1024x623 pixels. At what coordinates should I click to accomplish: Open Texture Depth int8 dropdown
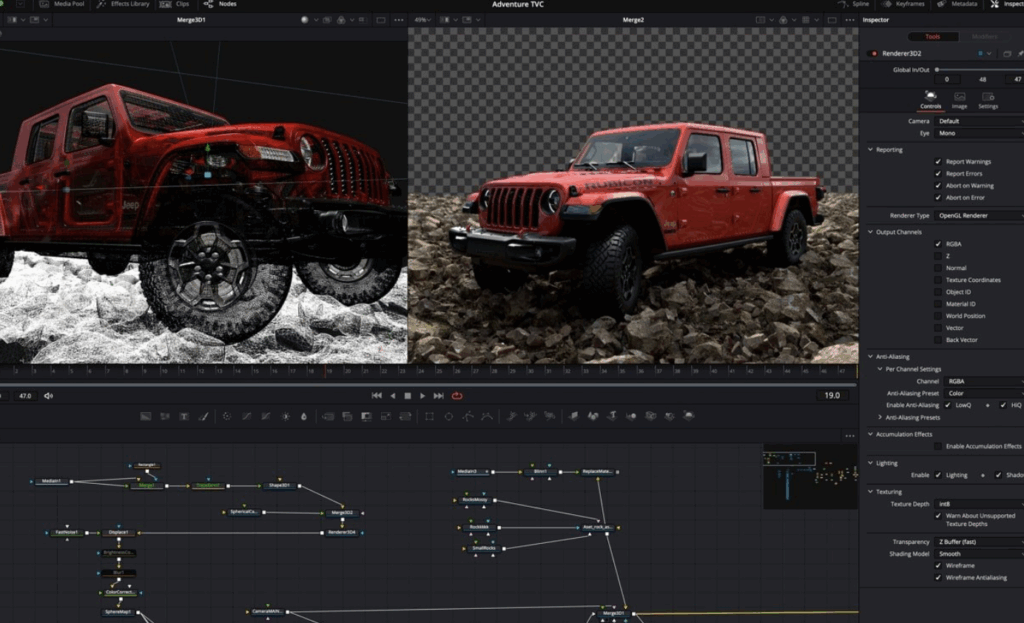(978, 504)
